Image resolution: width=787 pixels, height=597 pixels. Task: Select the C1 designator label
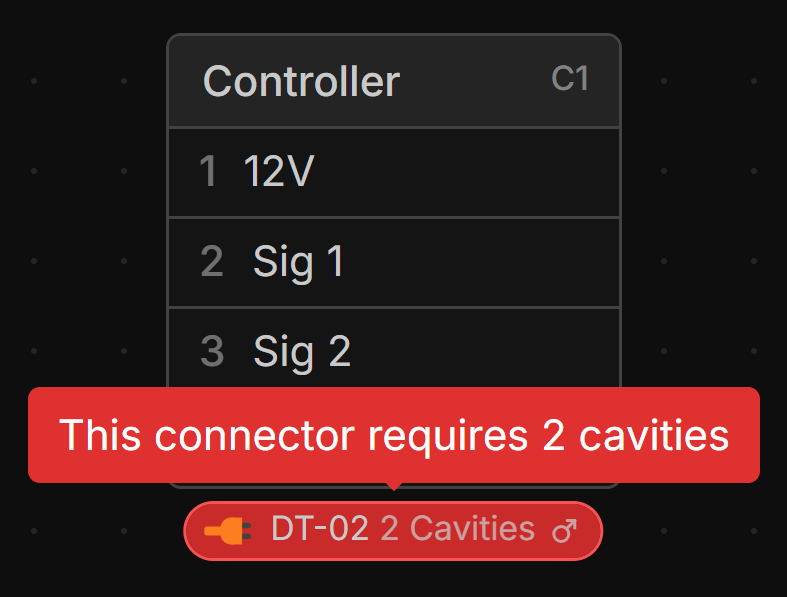coord(570,79)
